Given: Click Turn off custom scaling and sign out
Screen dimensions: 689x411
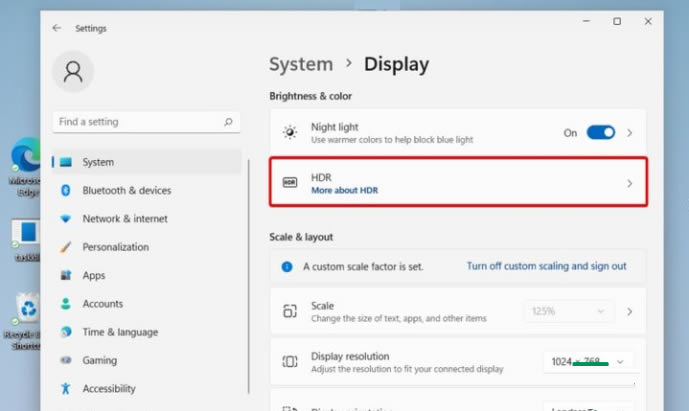Looking at the screenshot, I should [546, 266].
